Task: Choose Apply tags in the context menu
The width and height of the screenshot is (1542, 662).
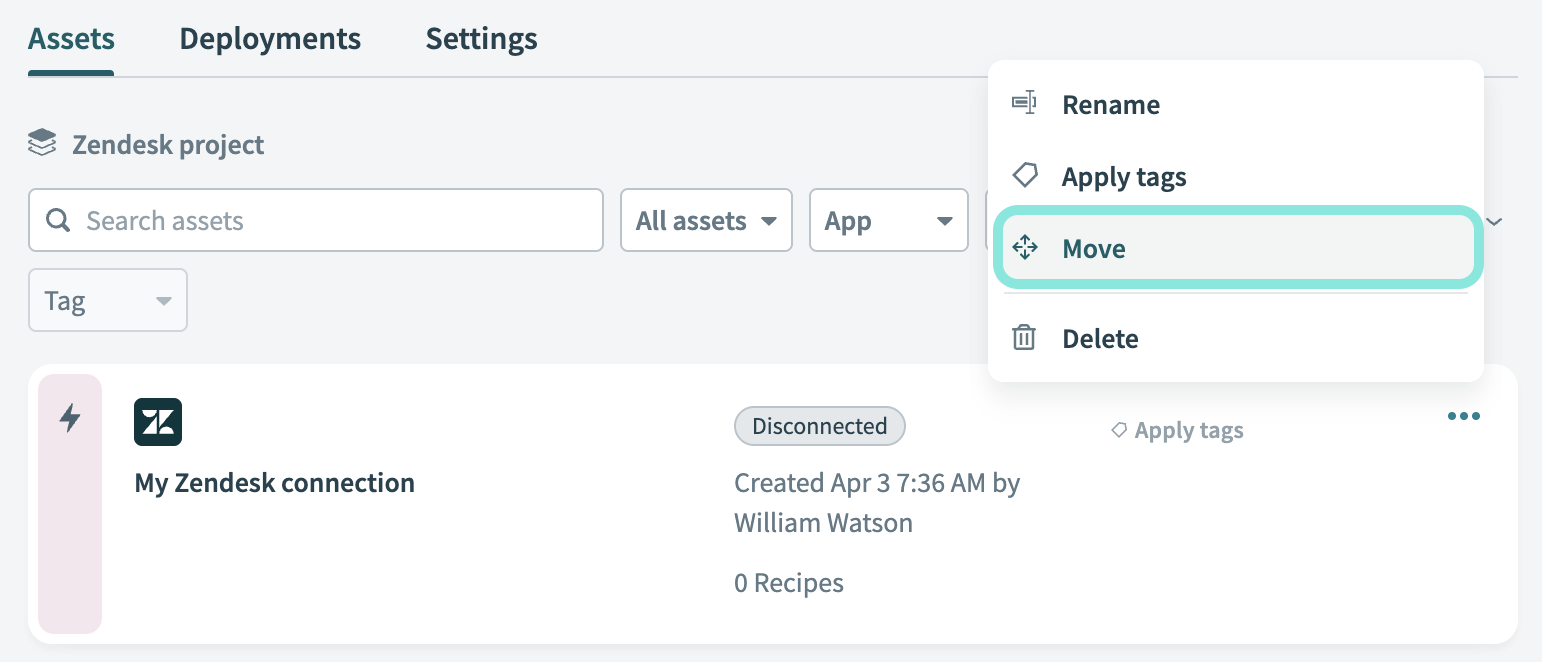Action: (1123, 177)
